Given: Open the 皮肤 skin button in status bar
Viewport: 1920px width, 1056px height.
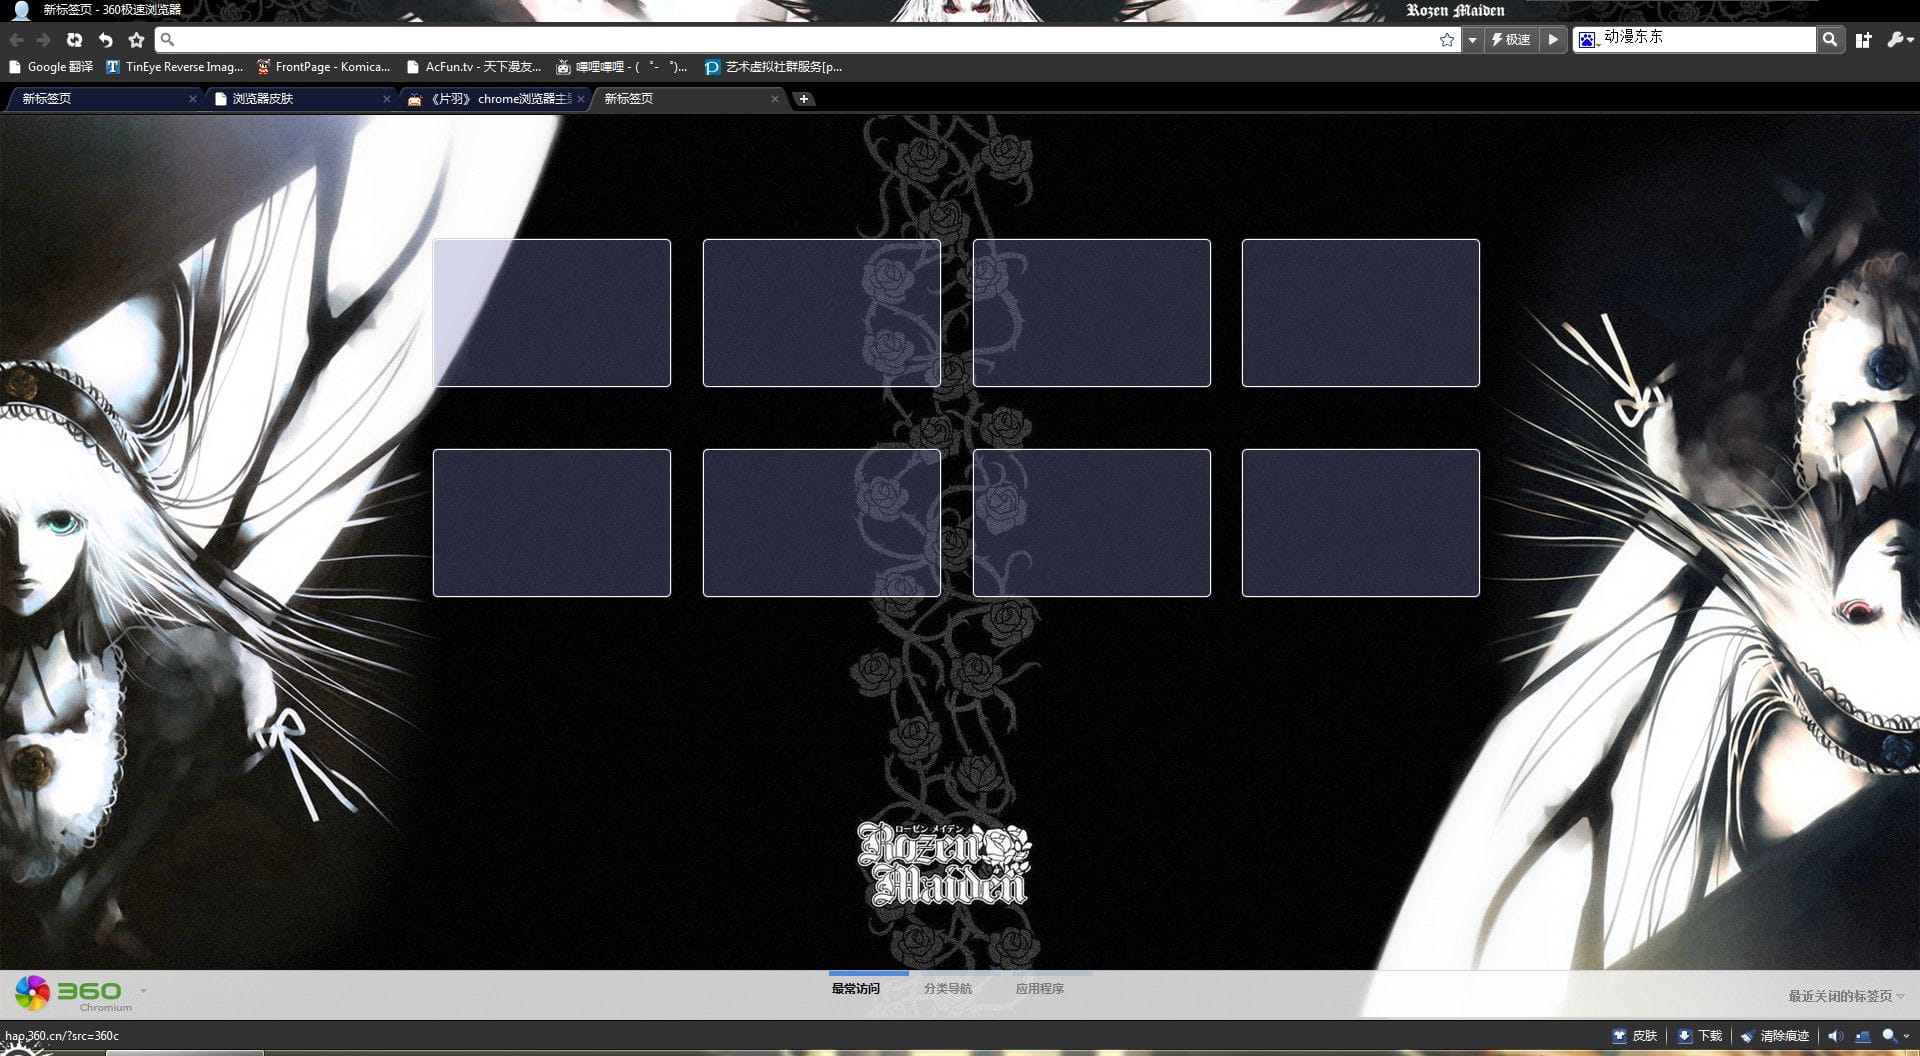Looking at the screenshot, I should pos(1635,1036).
